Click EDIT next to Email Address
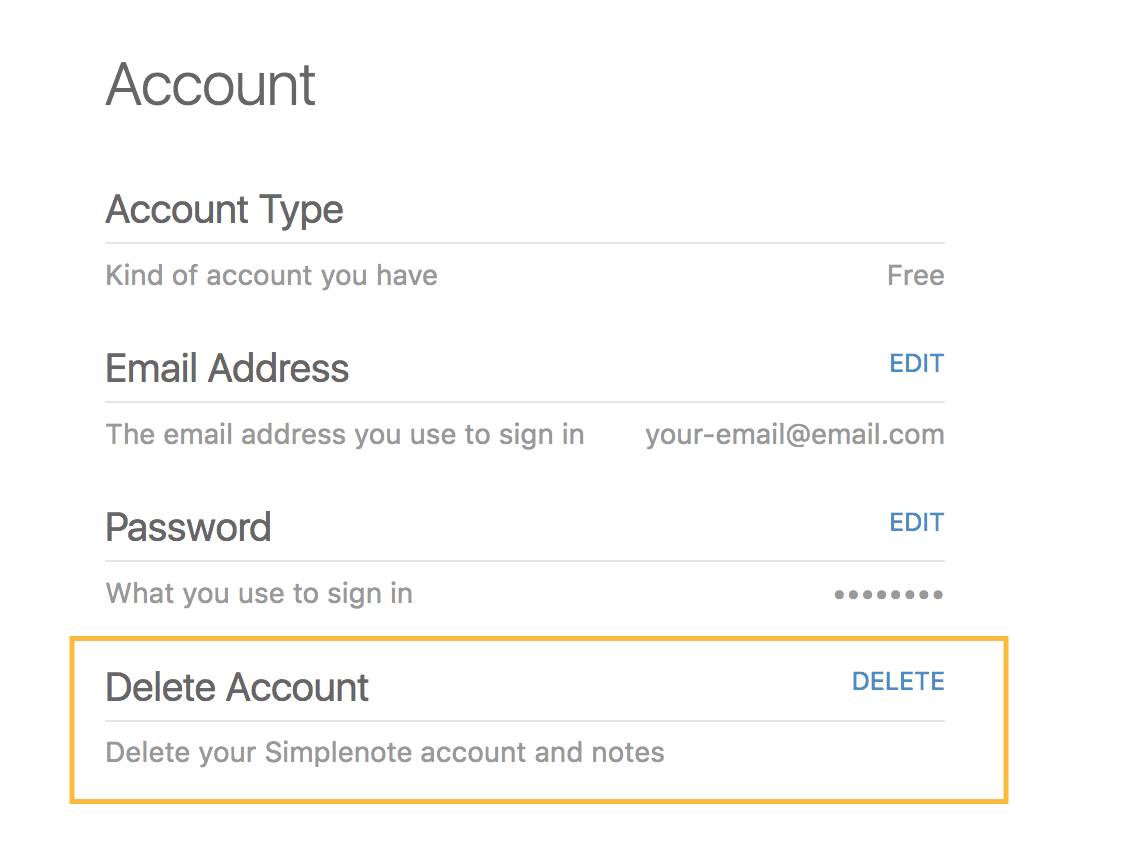 click(916, 363)
